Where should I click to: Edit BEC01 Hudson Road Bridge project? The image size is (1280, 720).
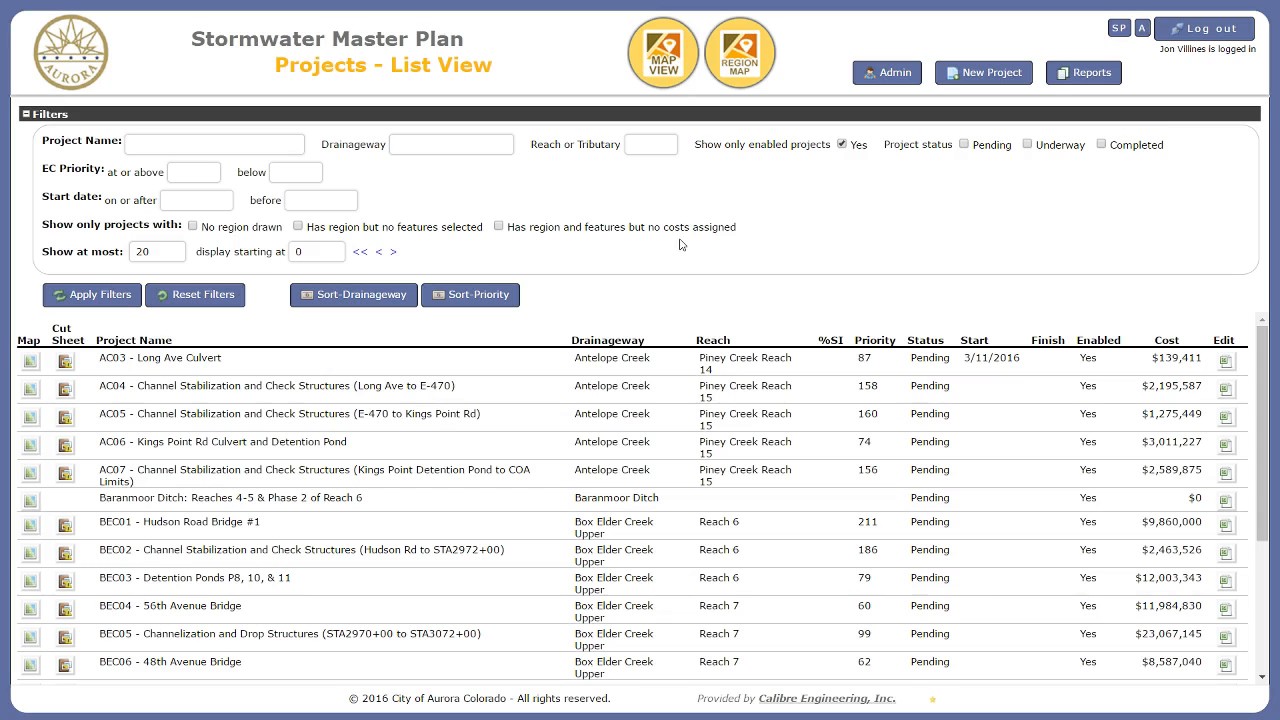coord(1226,525)
